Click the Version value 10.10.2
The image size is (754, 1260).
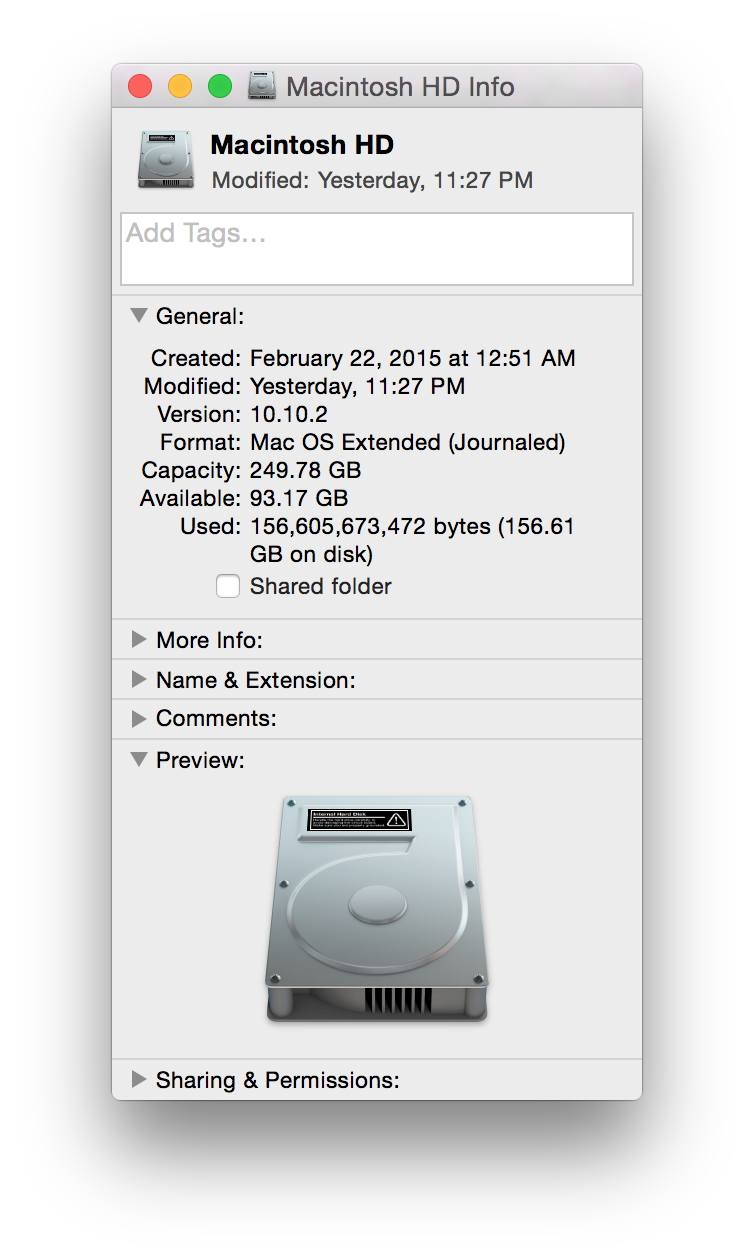(x=289, y=414)
